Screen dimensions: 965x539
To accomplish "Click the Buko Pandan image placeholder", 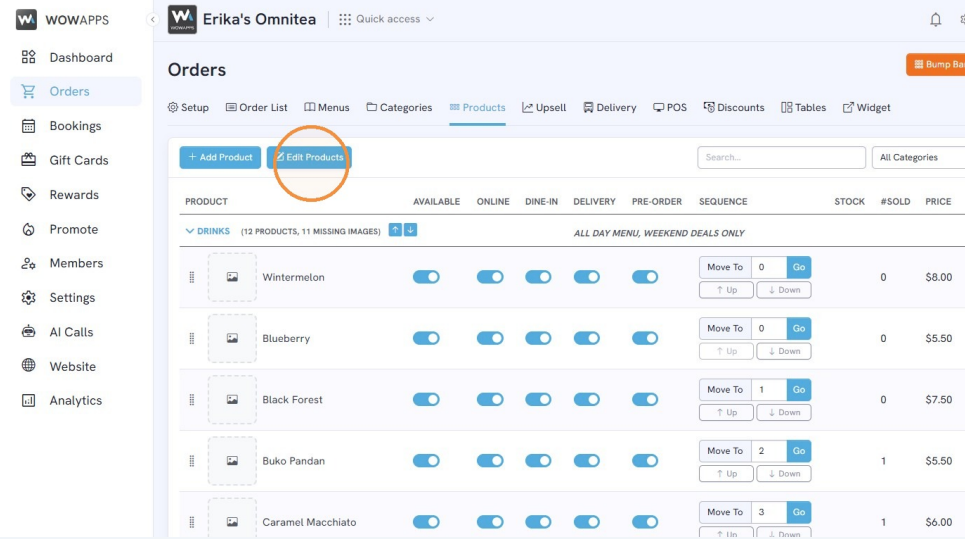I will click(x=232, y=461).
